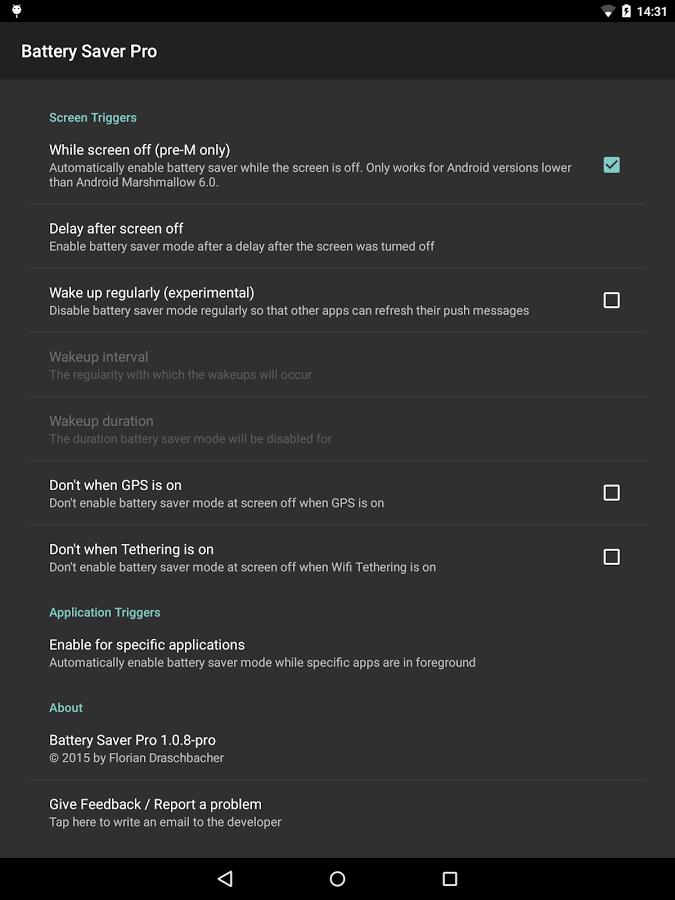
Task: Tap the 14:31 clock in status bar
Action: pos(651,11)
